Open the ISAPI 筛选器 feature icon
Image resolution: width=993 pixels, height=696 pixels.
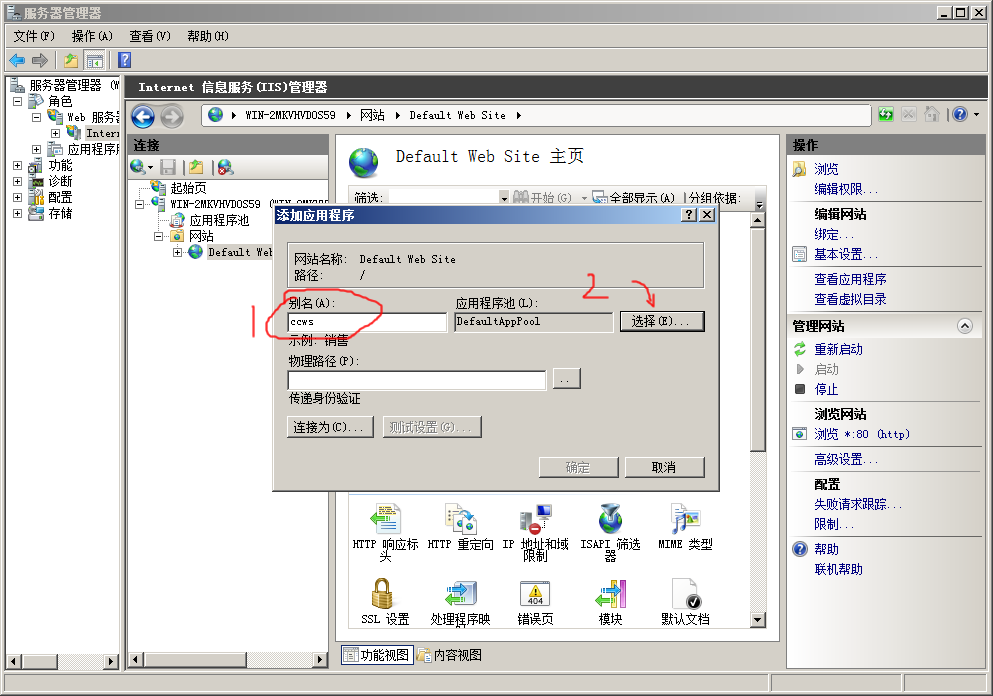[610, 521]
